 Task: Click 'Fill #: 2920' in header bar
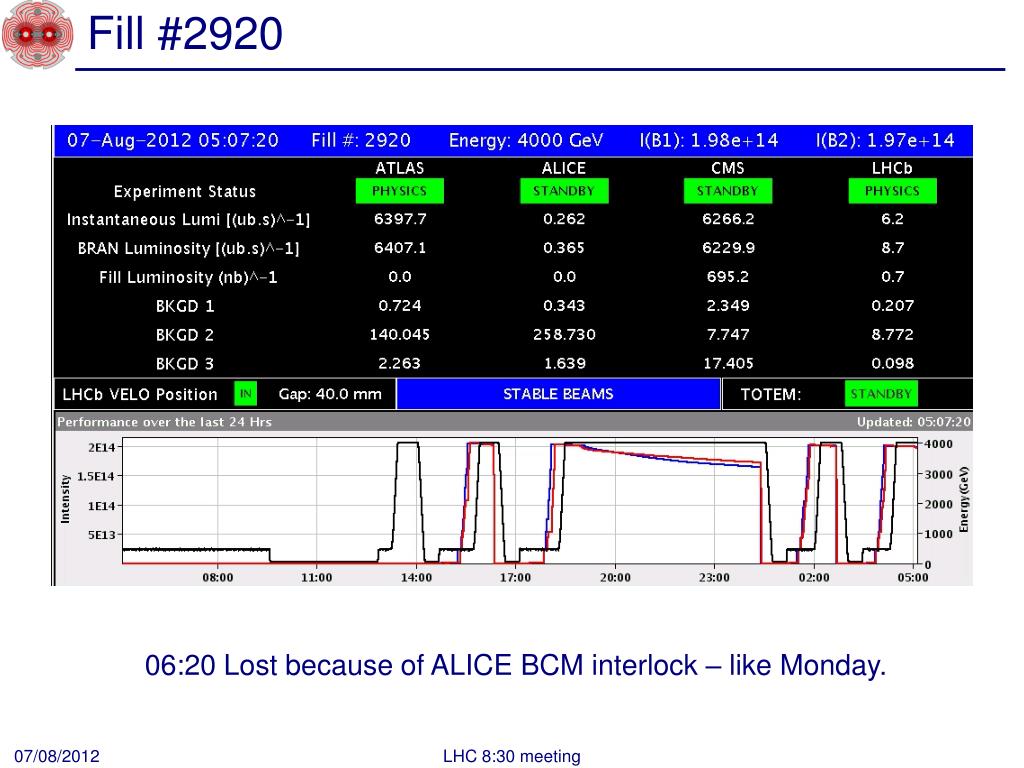click(x=361, y=140)
